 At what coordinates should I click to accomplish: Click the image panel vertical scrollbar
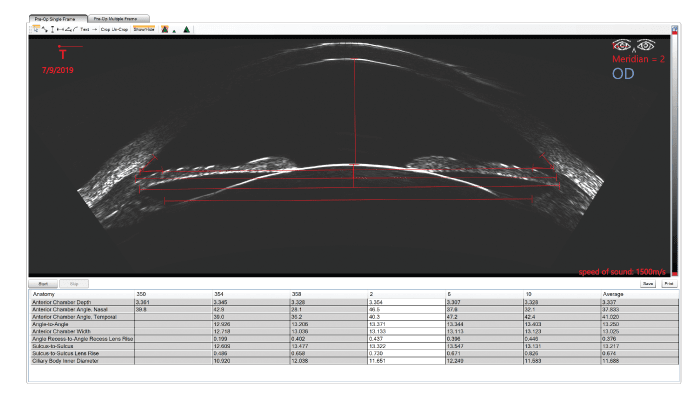(675, 152)
